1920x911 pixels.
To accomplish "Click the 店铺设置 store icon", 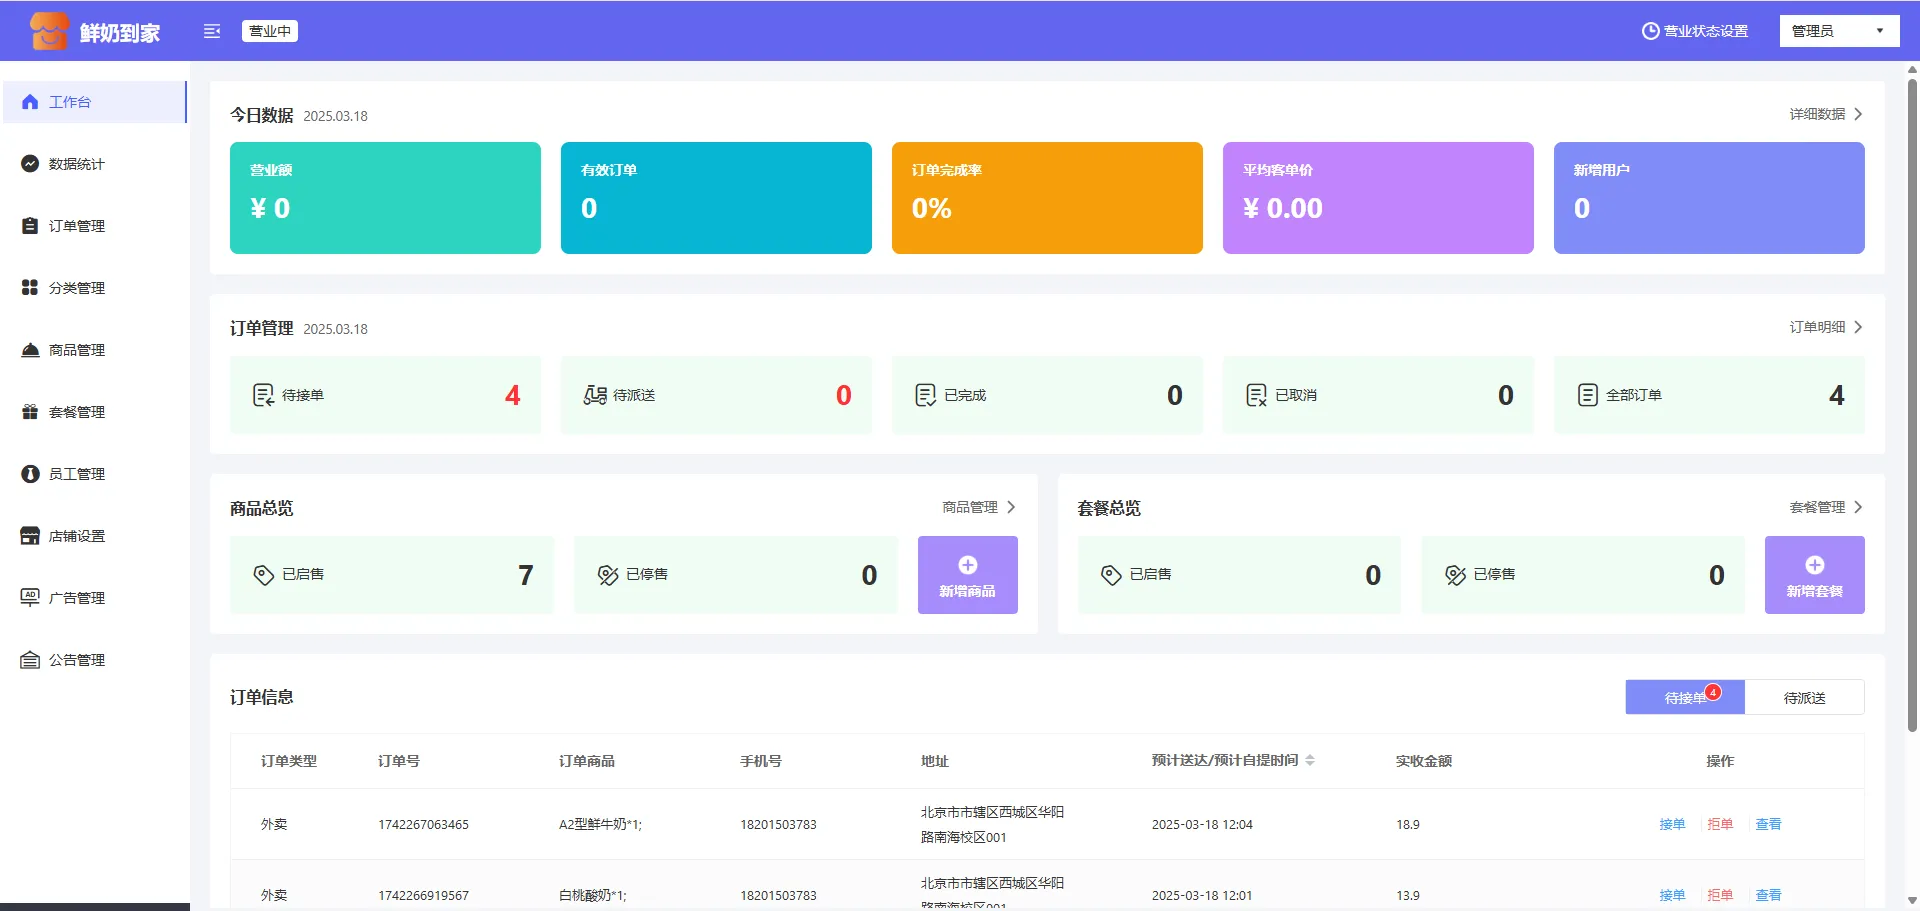I will coord(30,536).
